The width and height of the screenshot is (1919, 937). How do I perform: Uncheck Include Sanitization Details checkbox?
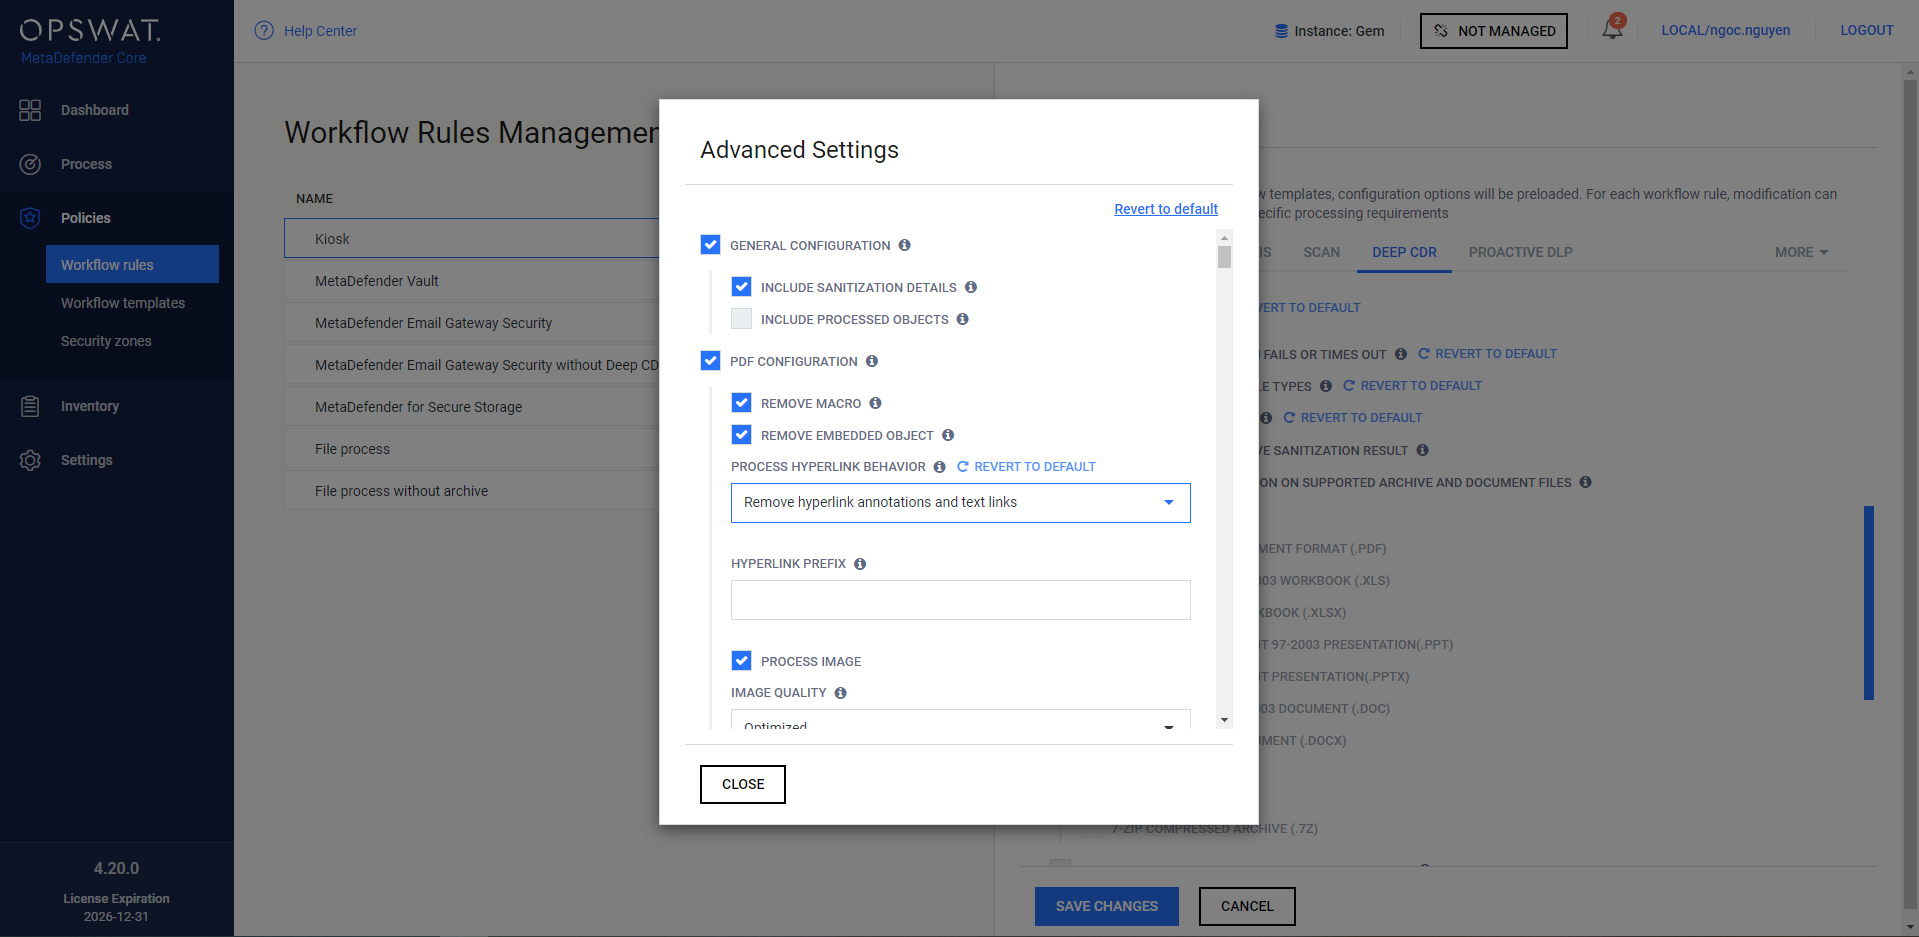(x=741, y=287)
